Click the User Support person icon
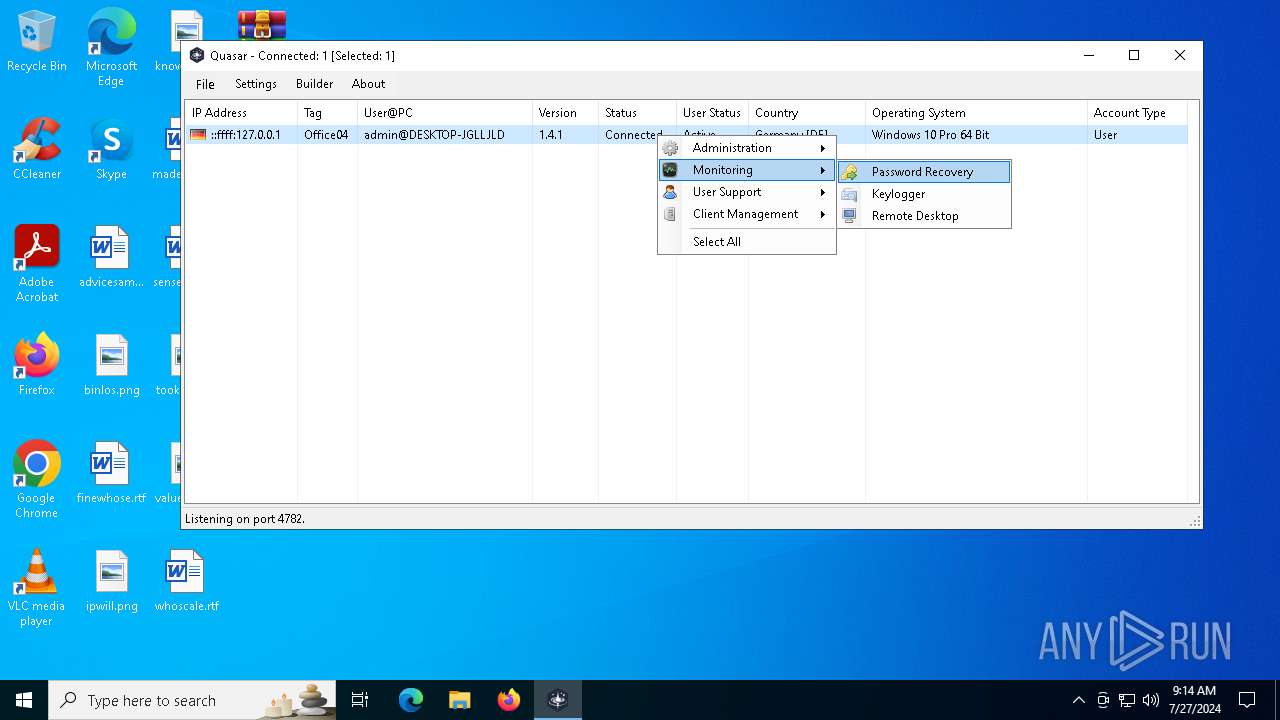1280x720 pixels. pyautogui.click(x=670, y=192)
